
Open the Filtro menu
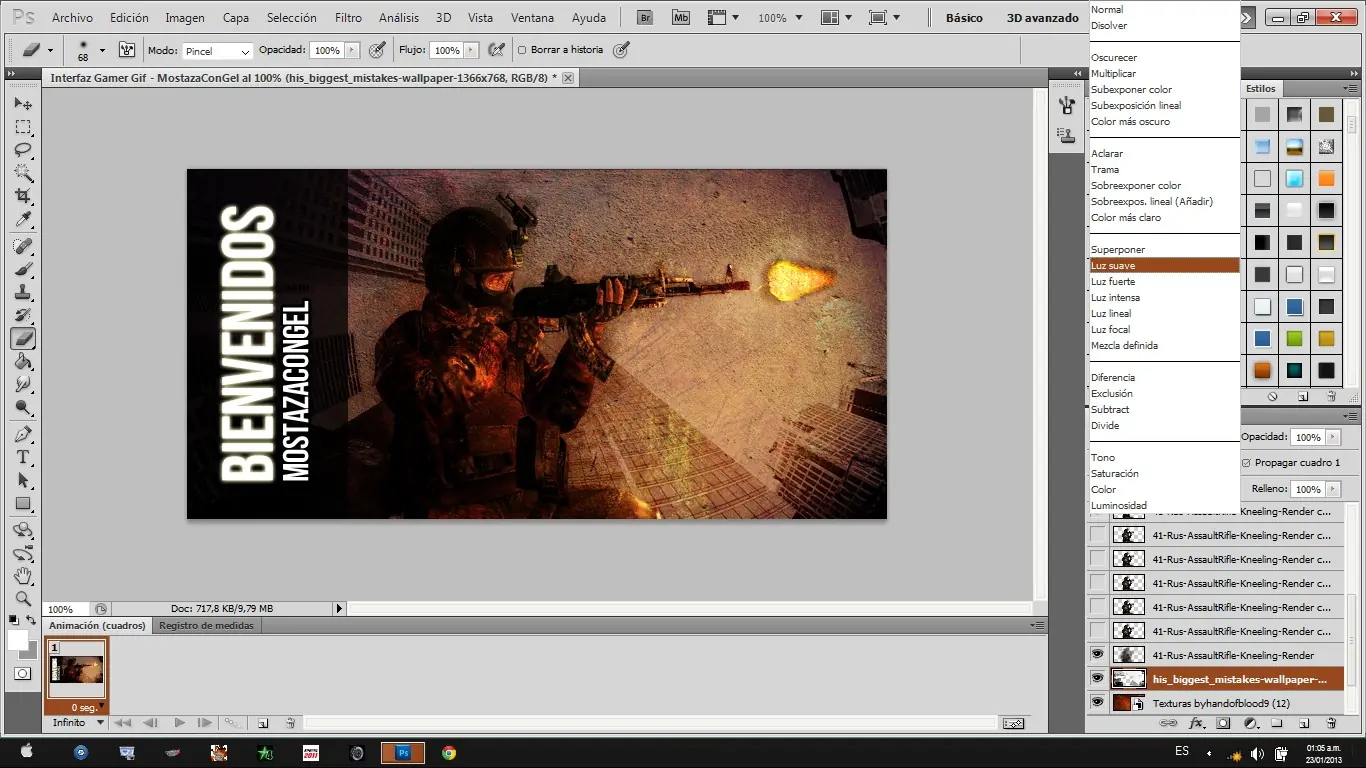[x=348, y=18]
